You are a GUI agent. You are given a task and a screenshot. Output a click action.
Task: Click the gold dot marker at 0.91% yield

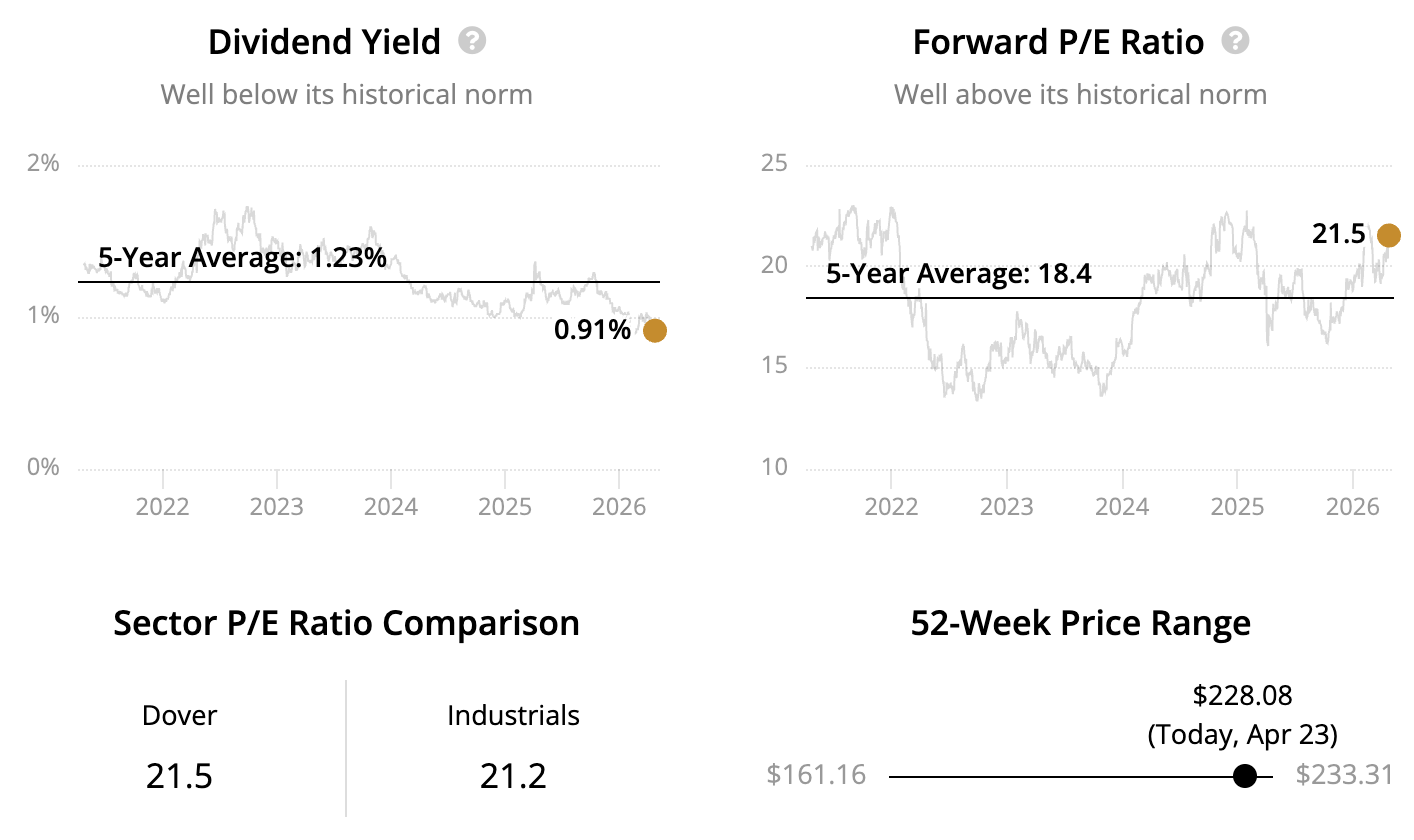654,330
